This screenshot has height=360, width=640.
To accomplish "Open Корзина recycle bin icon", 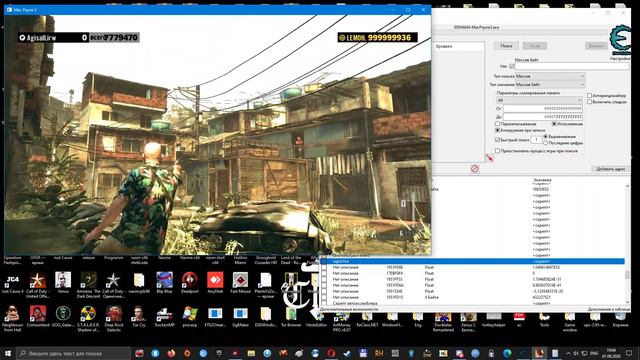I will pos(620,320).
